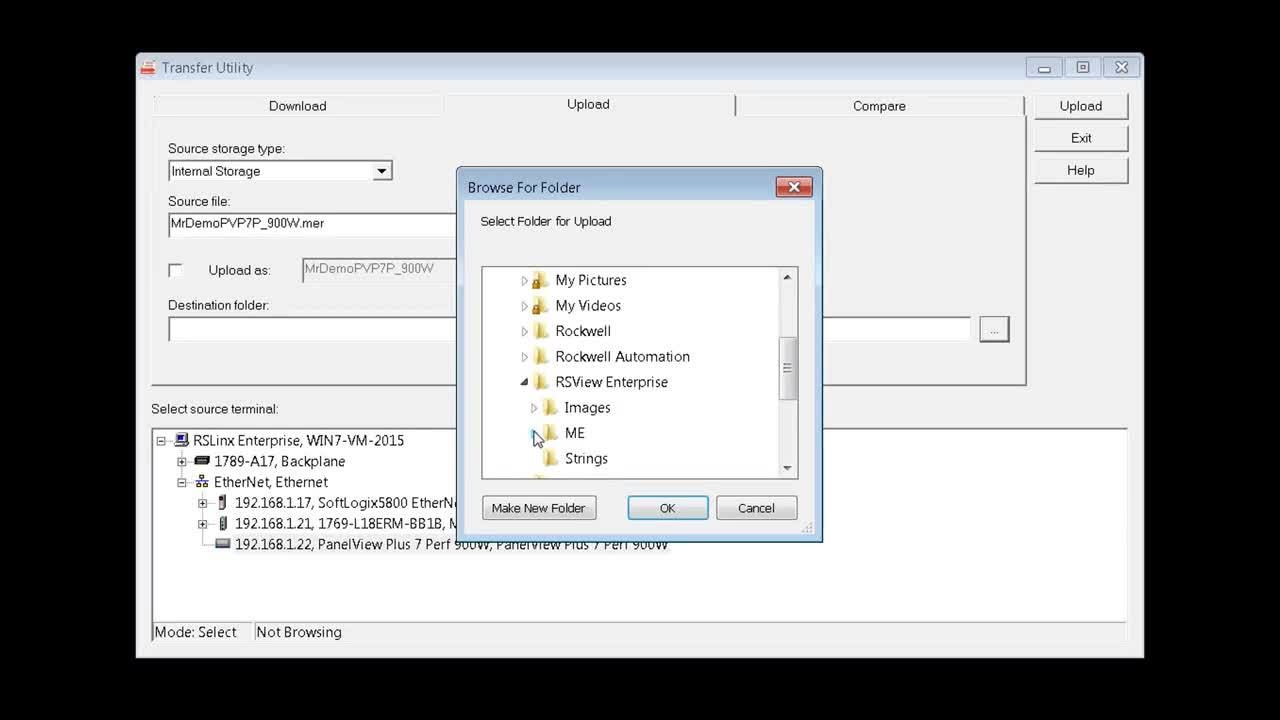Image resolution: width=1280 pixels, height=720 pixels.
Task: Click the folder list scrollbar thumb
Action: tap(787, 368)
